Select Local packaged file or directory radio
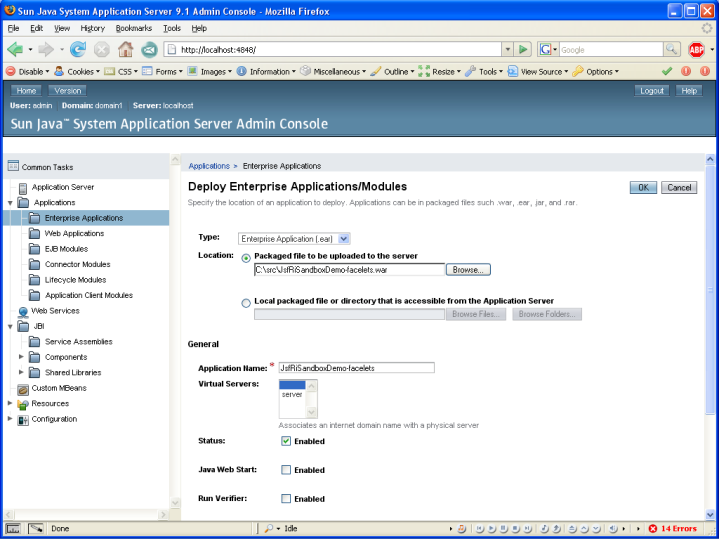Image resolution: width=719 pixels, height=539 pixels. [246, 303]
